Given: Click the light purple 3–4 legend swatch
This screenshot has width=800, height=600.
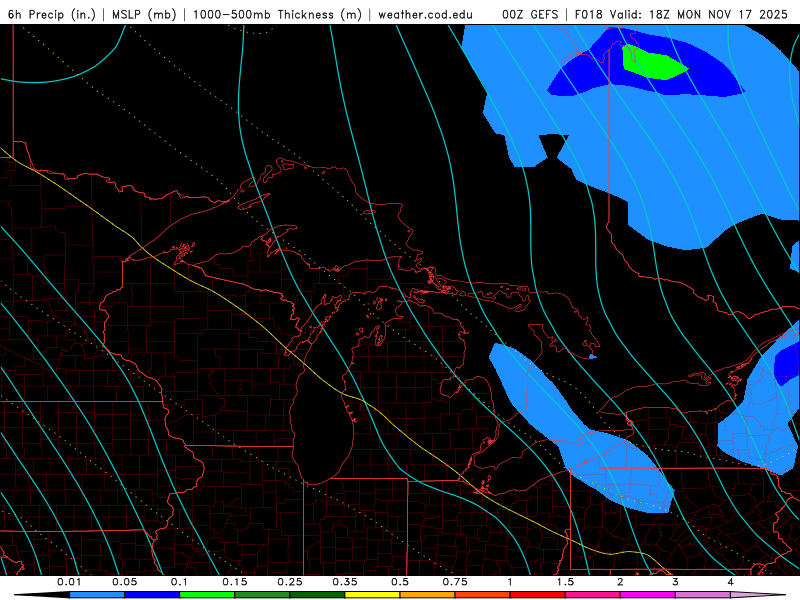Looking at the screenshot, I should point(703,595).
